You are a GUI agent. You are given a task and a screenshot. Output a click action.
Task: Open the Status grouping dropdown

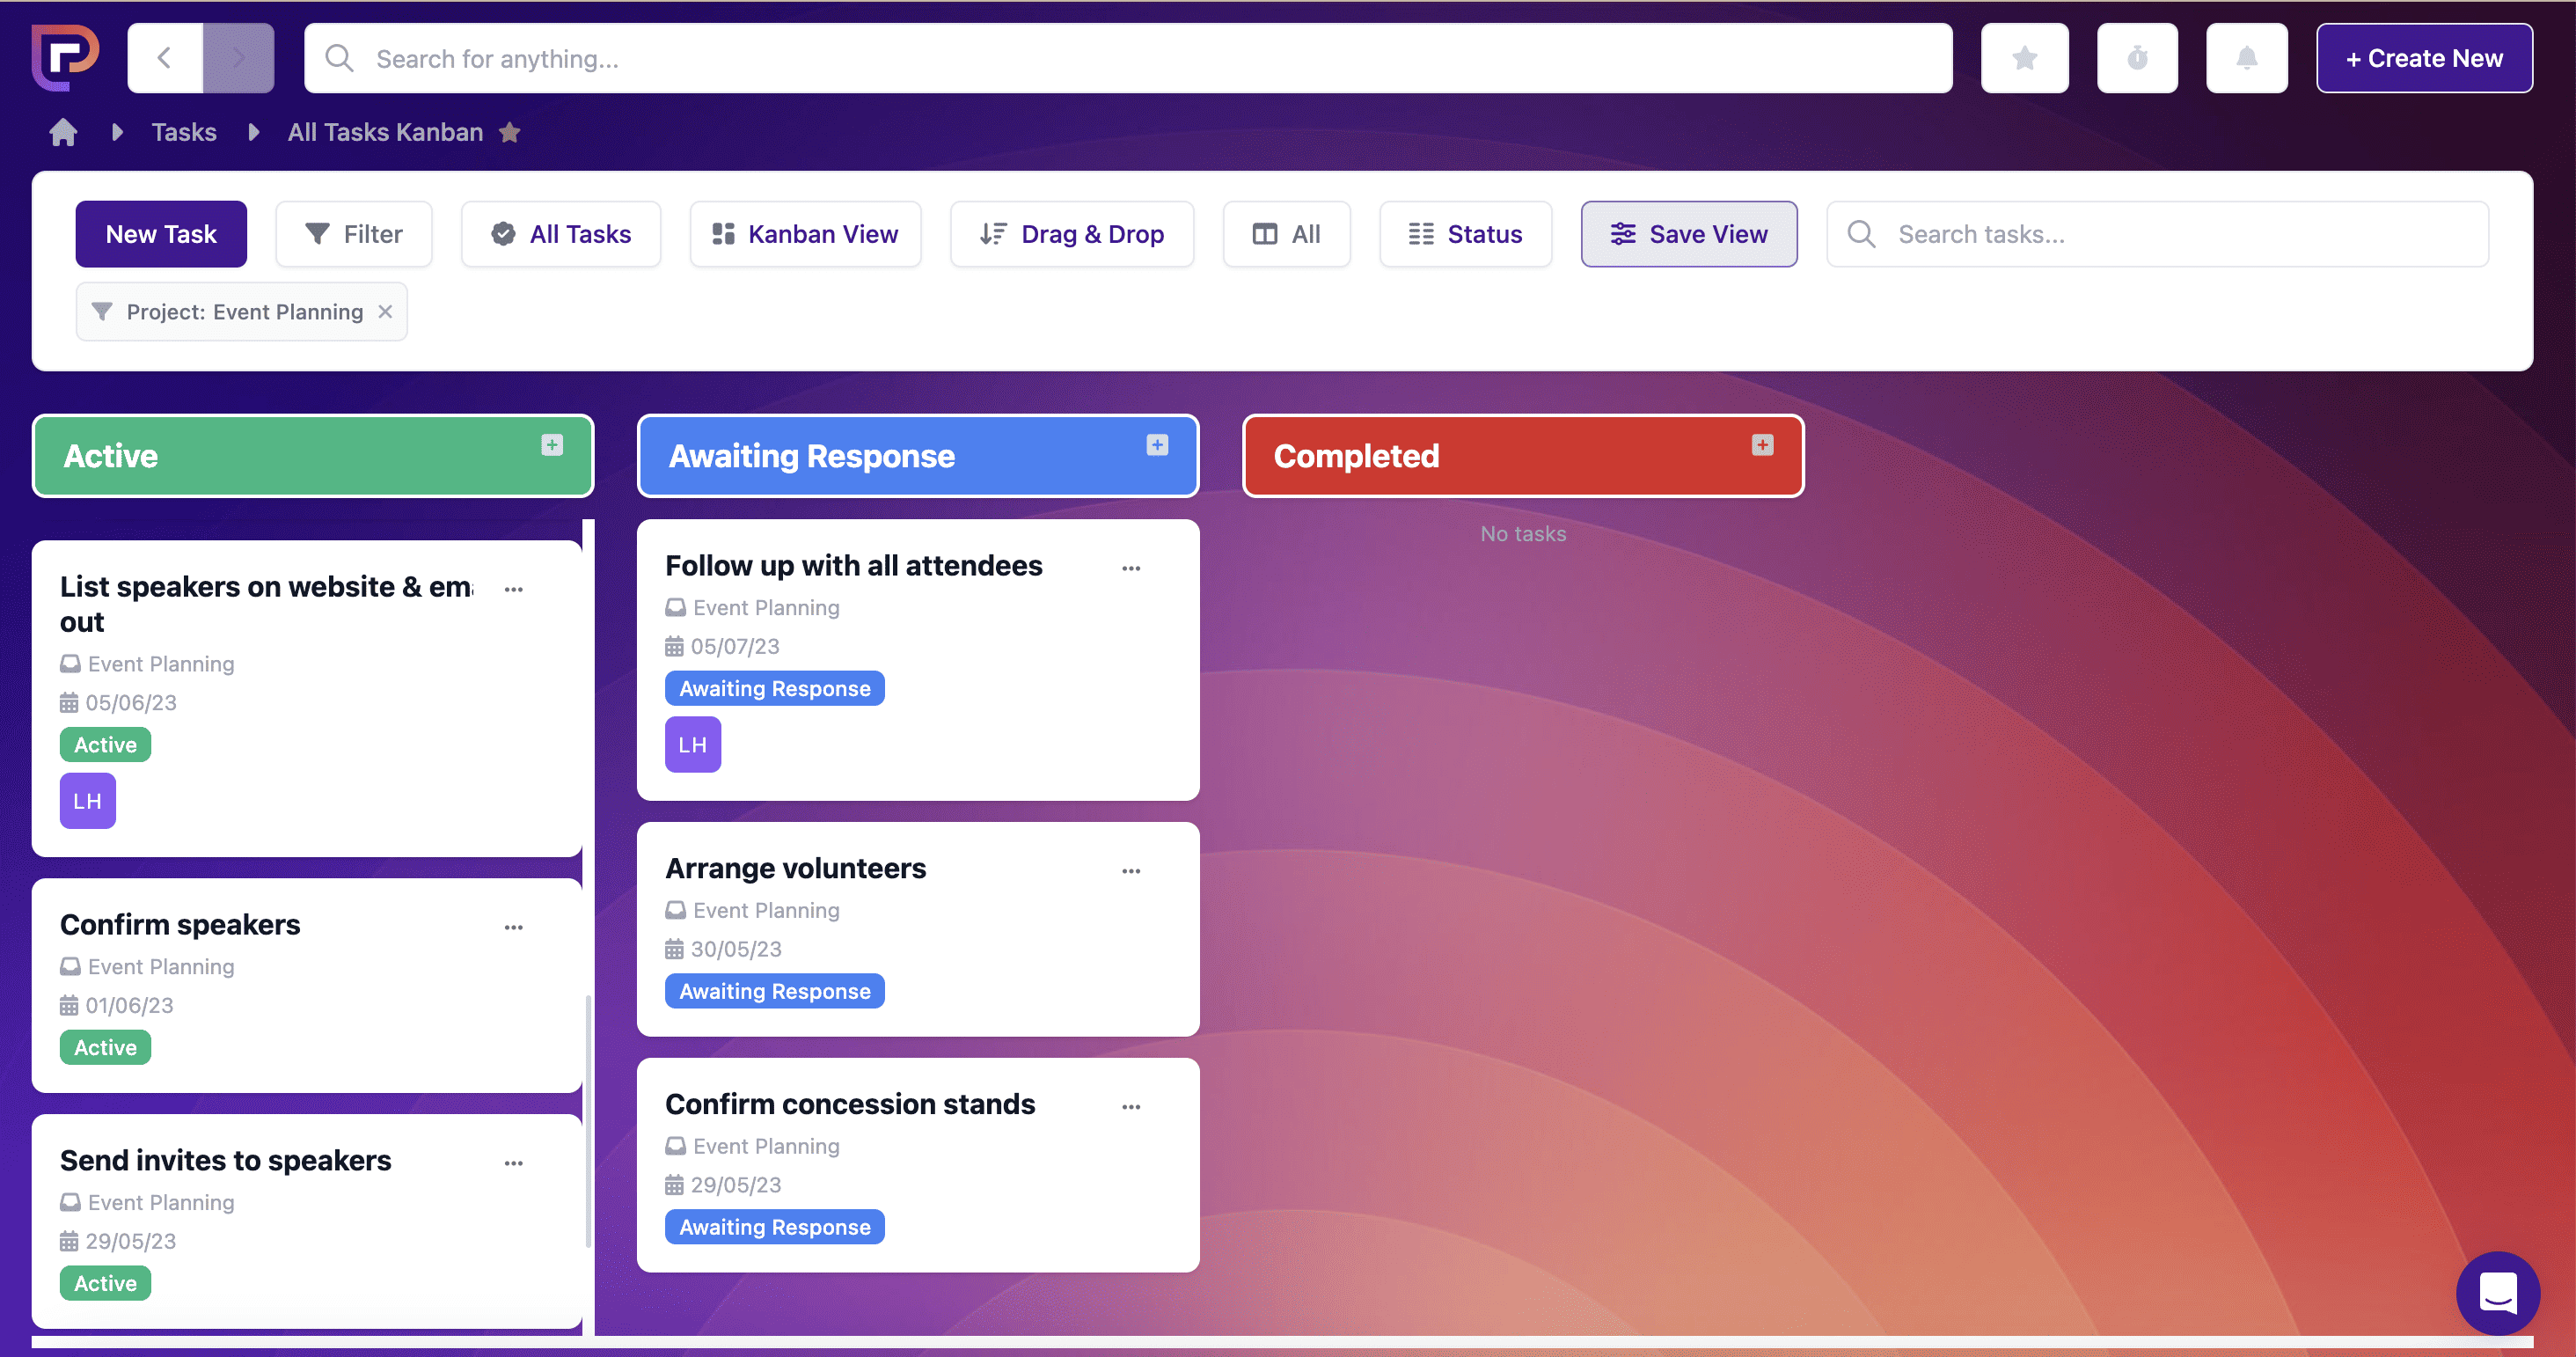(1465, 234)
